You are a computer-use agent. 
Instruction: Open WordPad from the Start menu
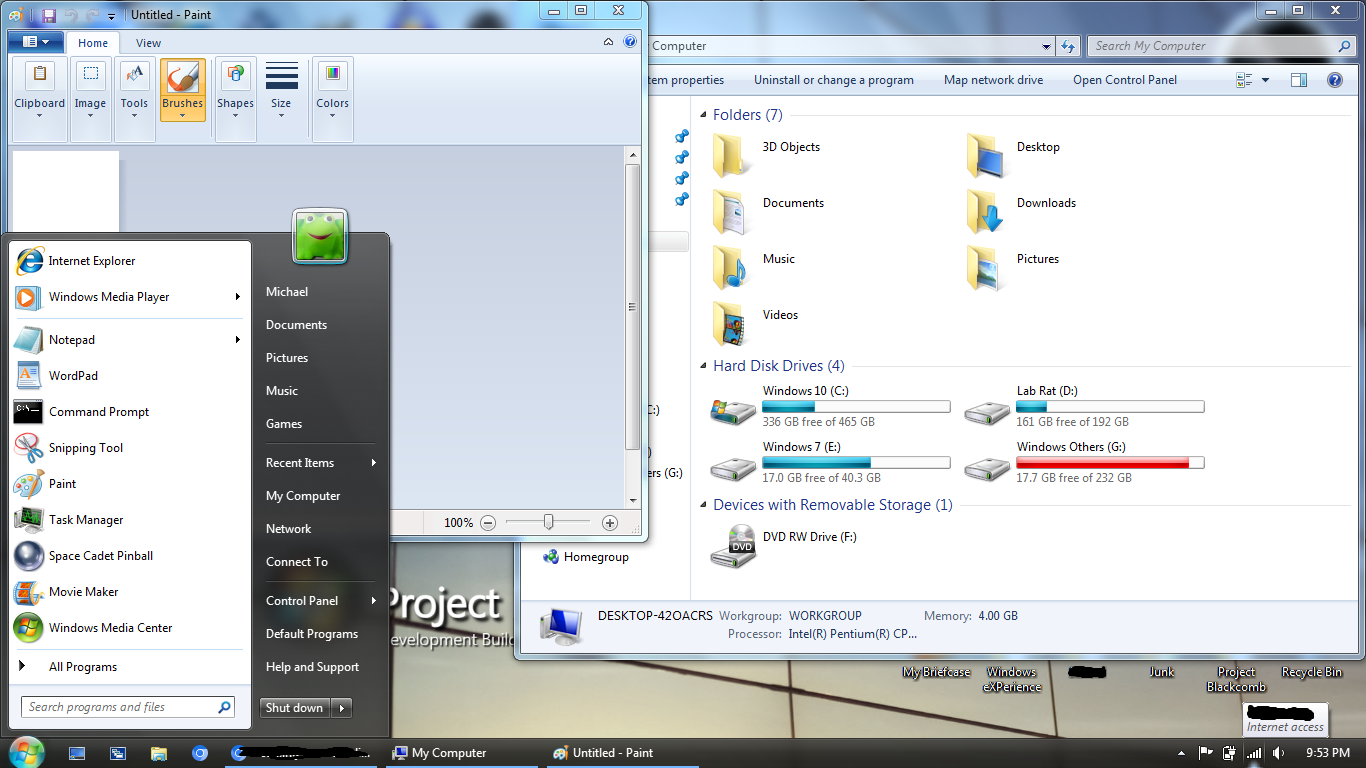[130, 376]
